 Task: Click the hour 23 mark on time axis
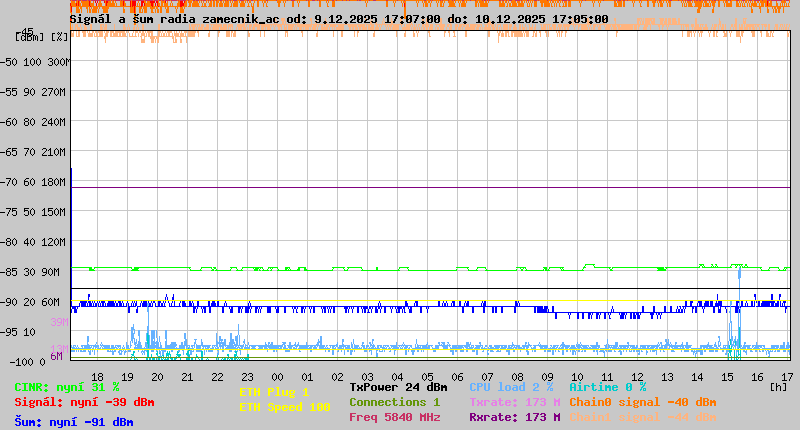247,377
